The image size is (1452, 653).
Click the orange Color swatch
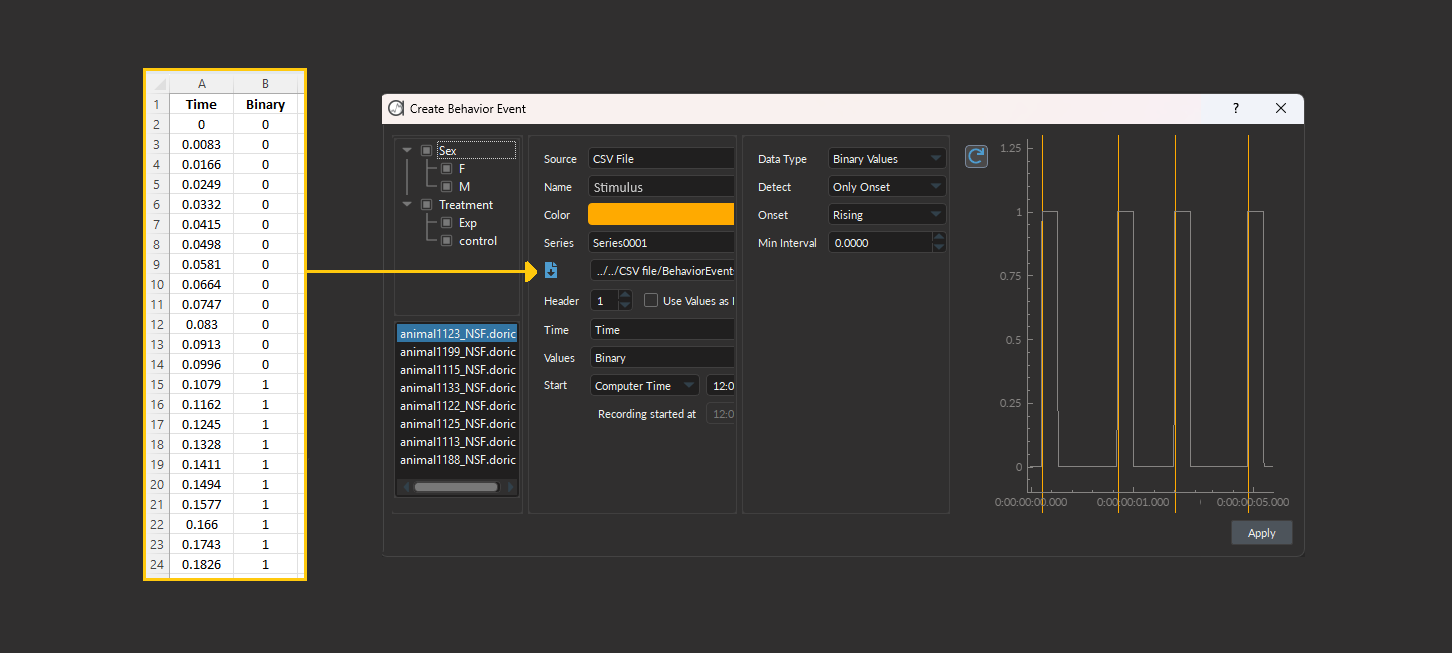[x=661, y=215]
